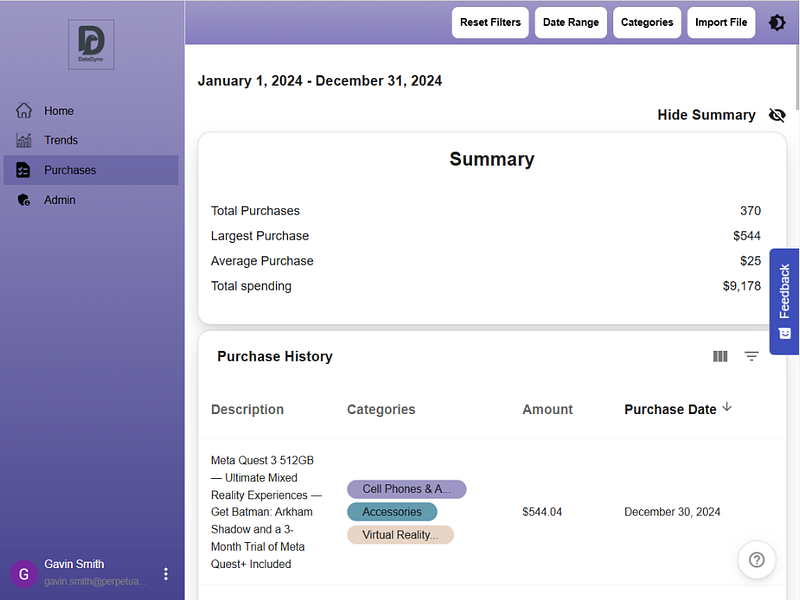Viewport: 800px width, 600px height.
Task: Click the Purchases checklist icon
Action: pos(23,170)
